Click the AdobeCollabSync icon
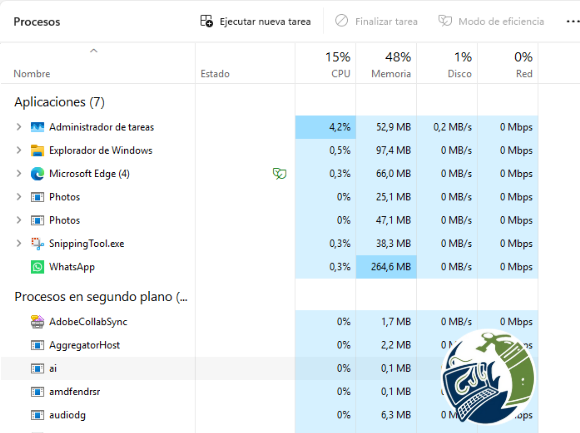This screenshot has height=433, width=580. 37,322
